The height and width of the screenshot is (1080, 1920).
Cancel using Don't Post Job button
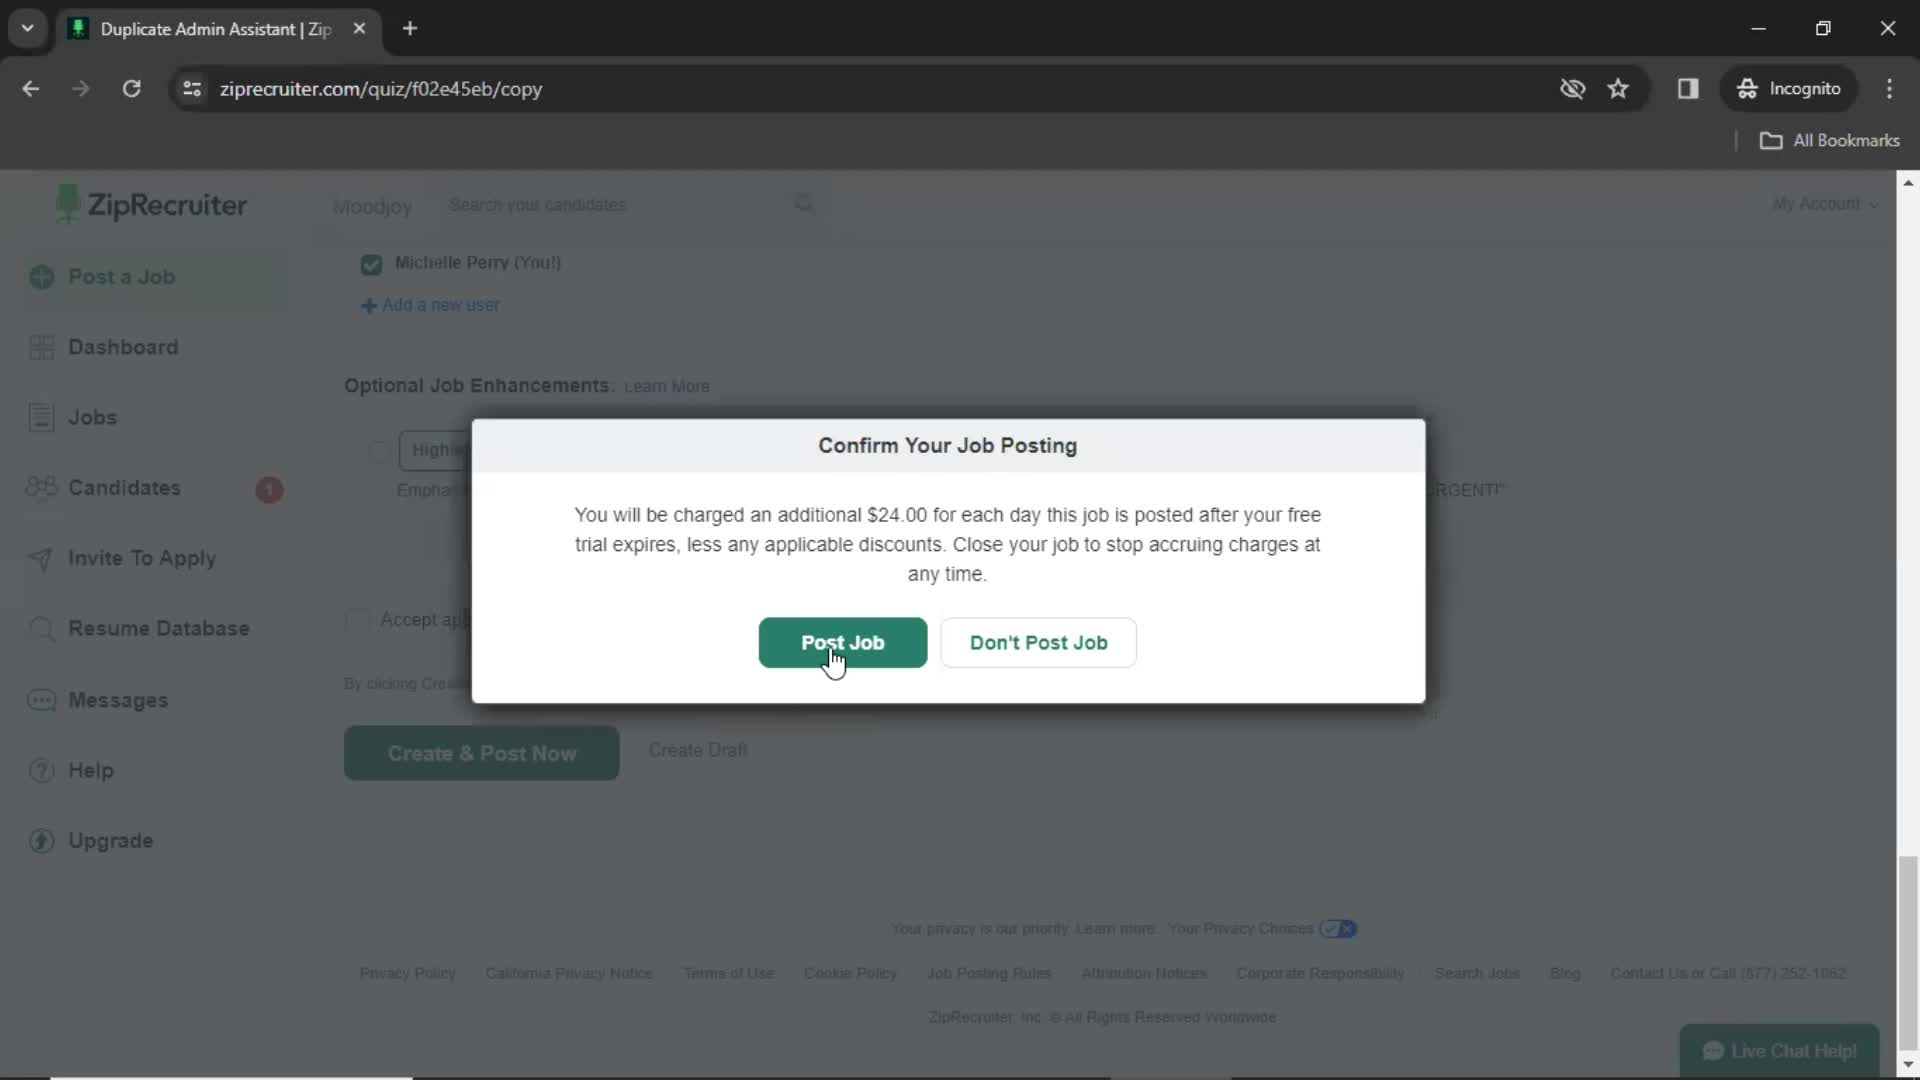1038,643
